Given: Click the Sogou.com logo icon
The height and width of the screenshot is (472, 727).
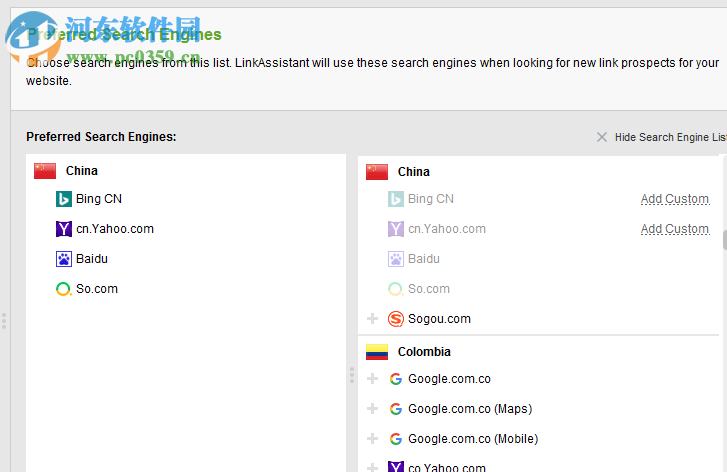Looking at the screenshot, I should [x=395, y=319].
